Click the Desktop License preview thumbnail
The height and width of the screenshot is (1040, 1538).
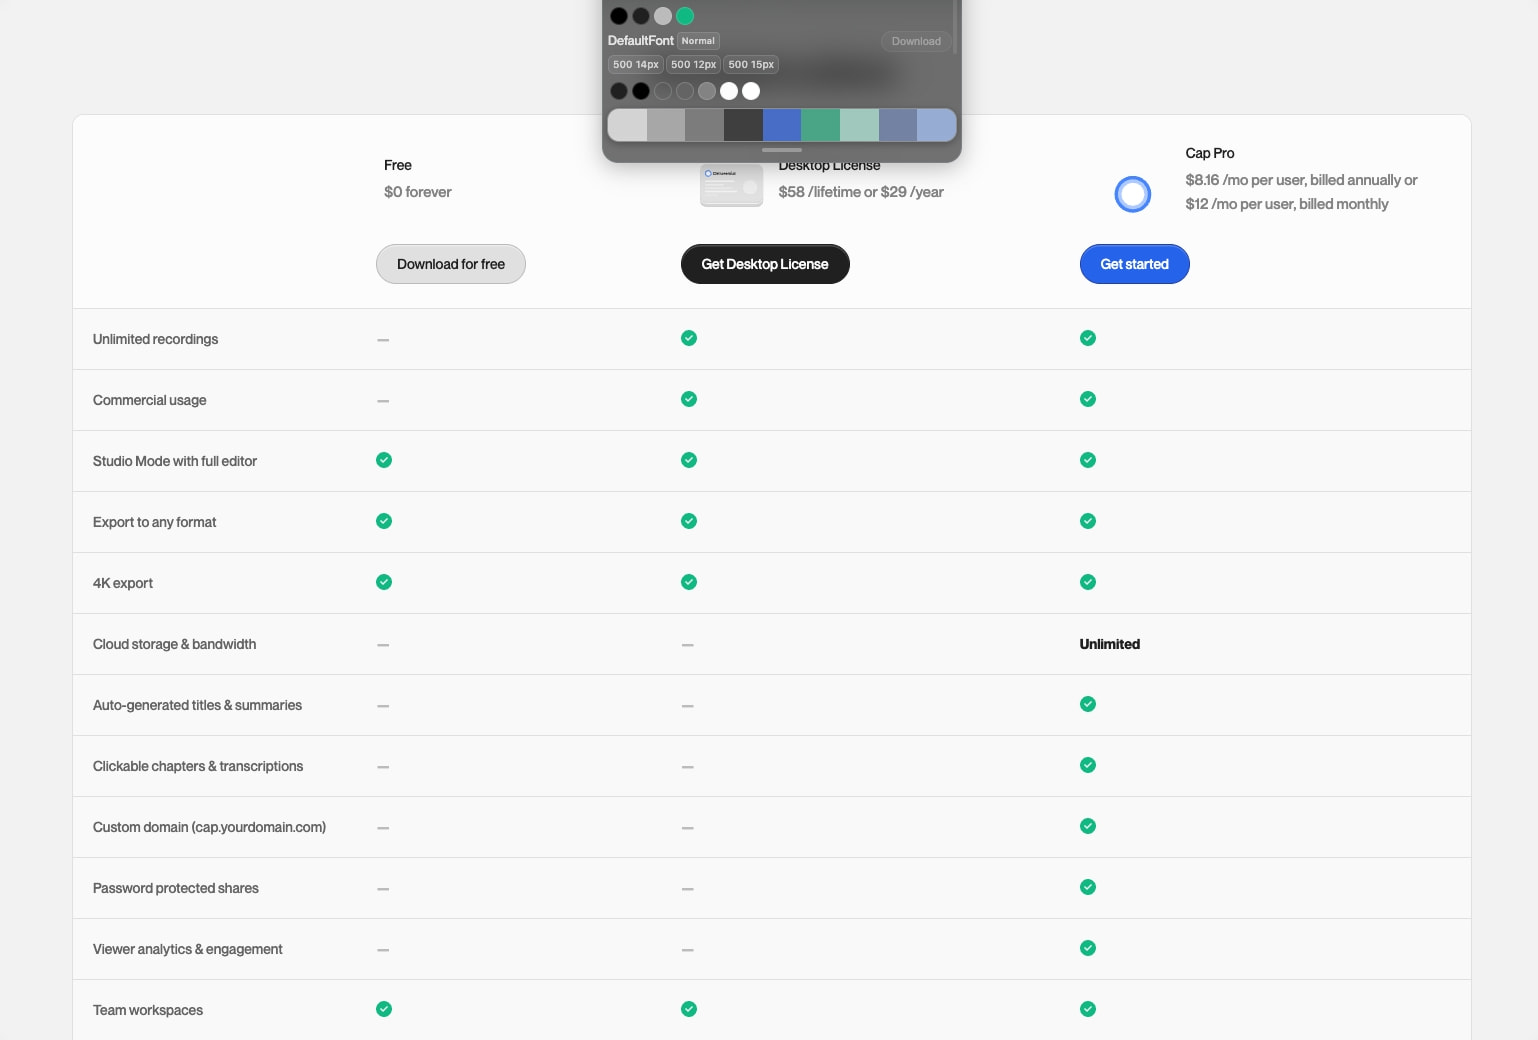(731, 185)
